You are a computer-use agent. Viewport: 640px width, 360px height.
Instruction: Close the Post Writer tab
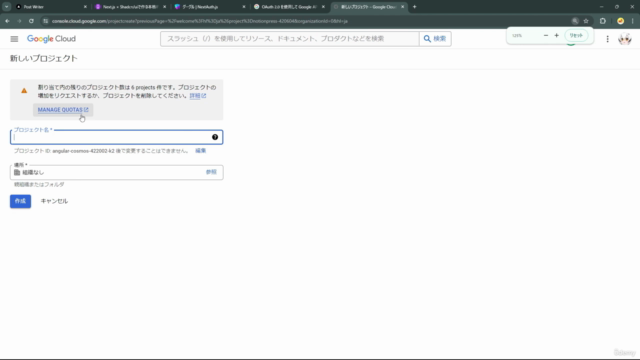tap(85, 7)
